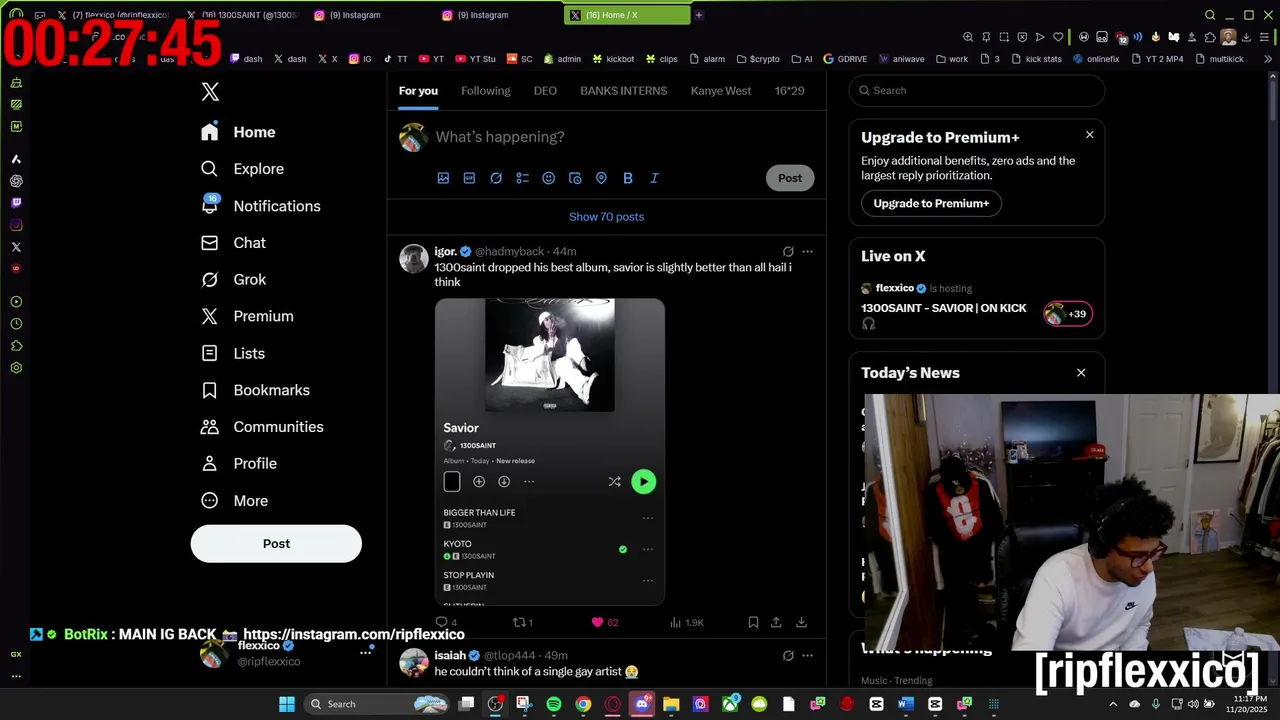Tag a location on the new post
Viewport: 1280px width, 720px height.
[x=601, y=178]
